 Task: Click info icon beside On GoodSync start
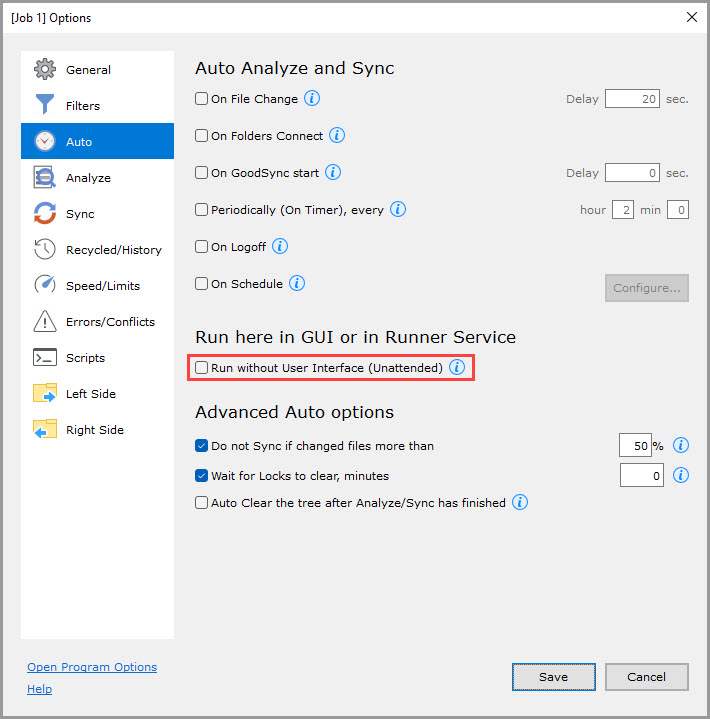333,172
